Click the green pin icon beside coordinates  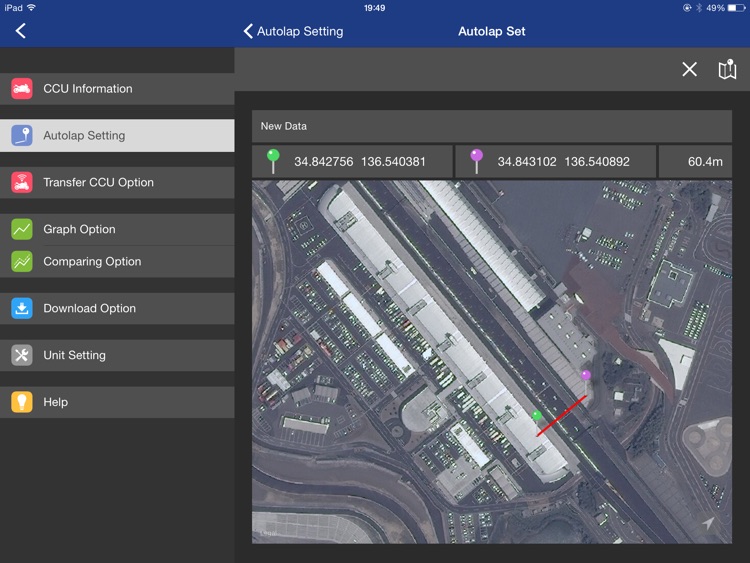(x=273, y=161)
